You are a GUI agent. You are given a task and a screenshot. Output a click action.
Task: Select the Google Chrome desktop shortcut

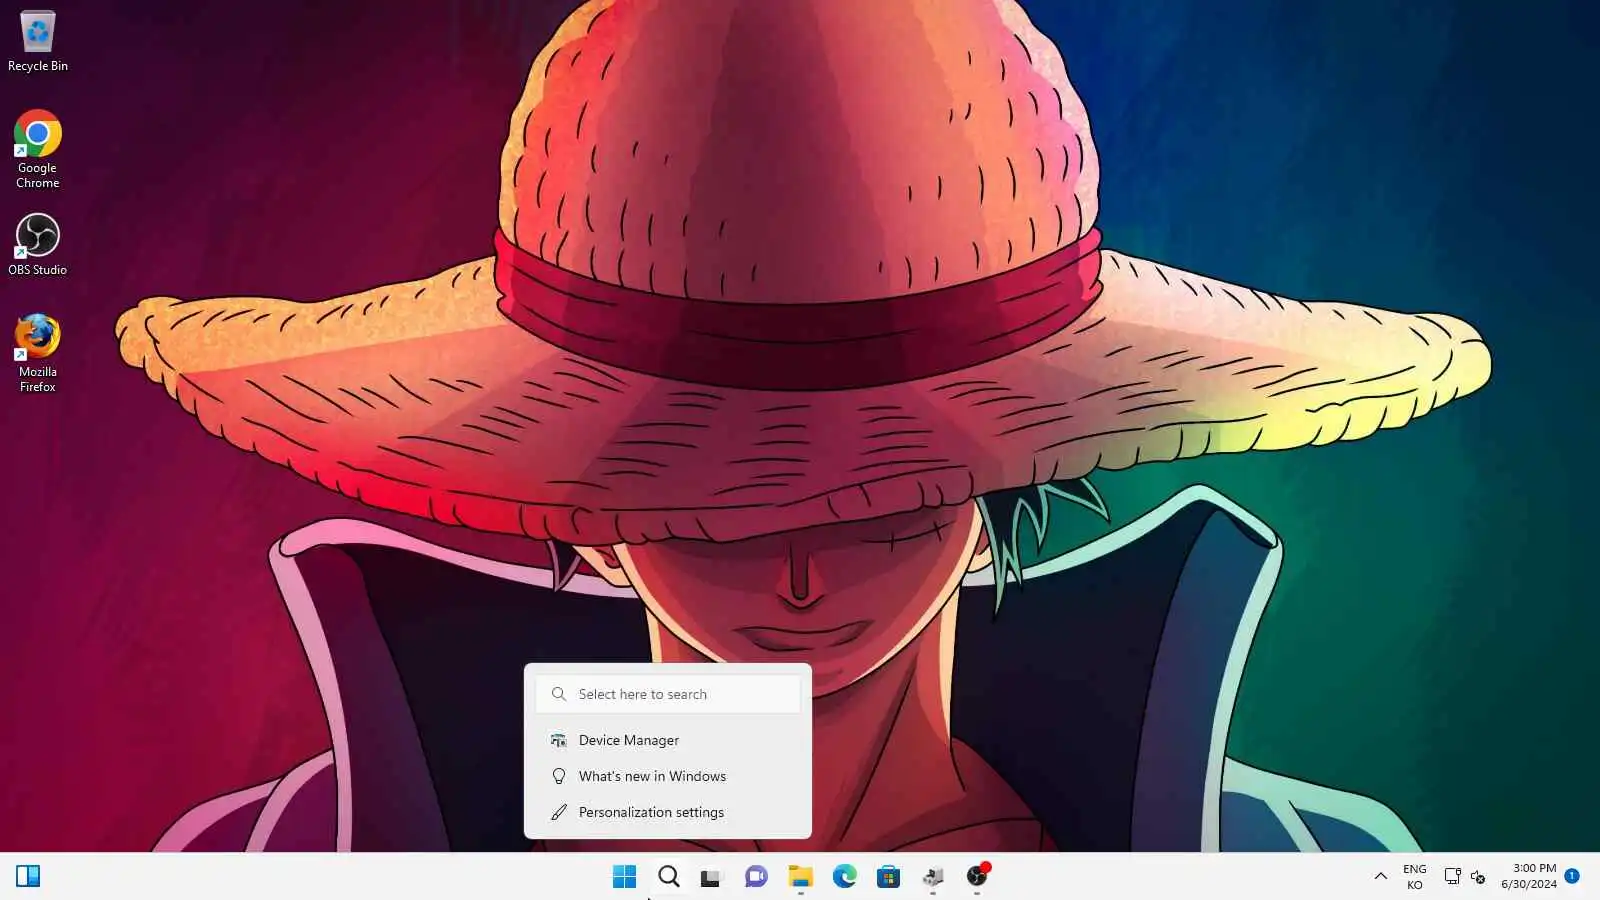(38, 149)
